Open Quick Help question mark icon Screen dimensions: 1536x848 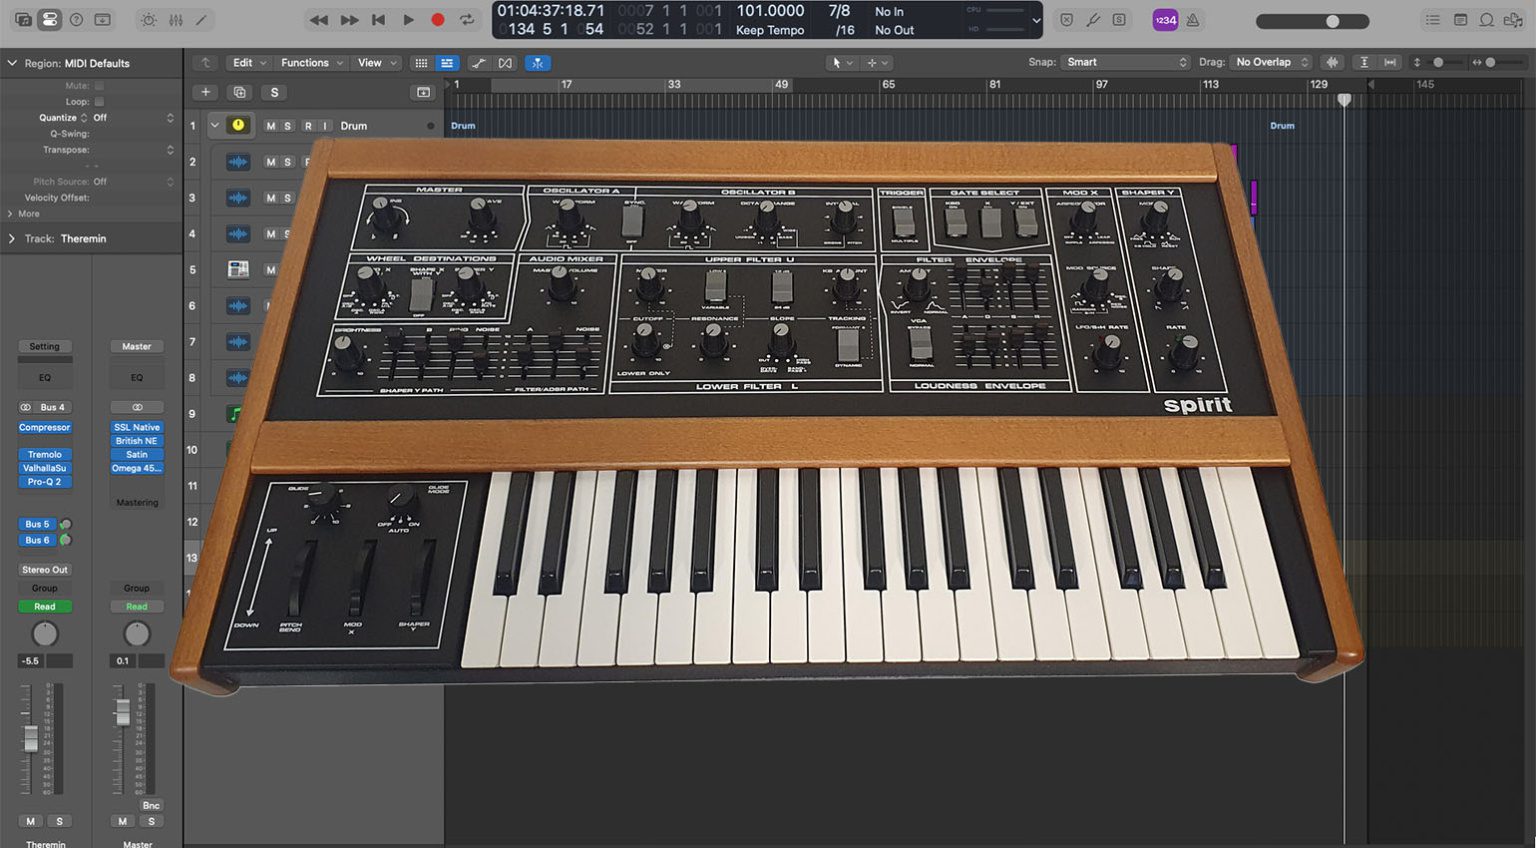pos(76,20)
